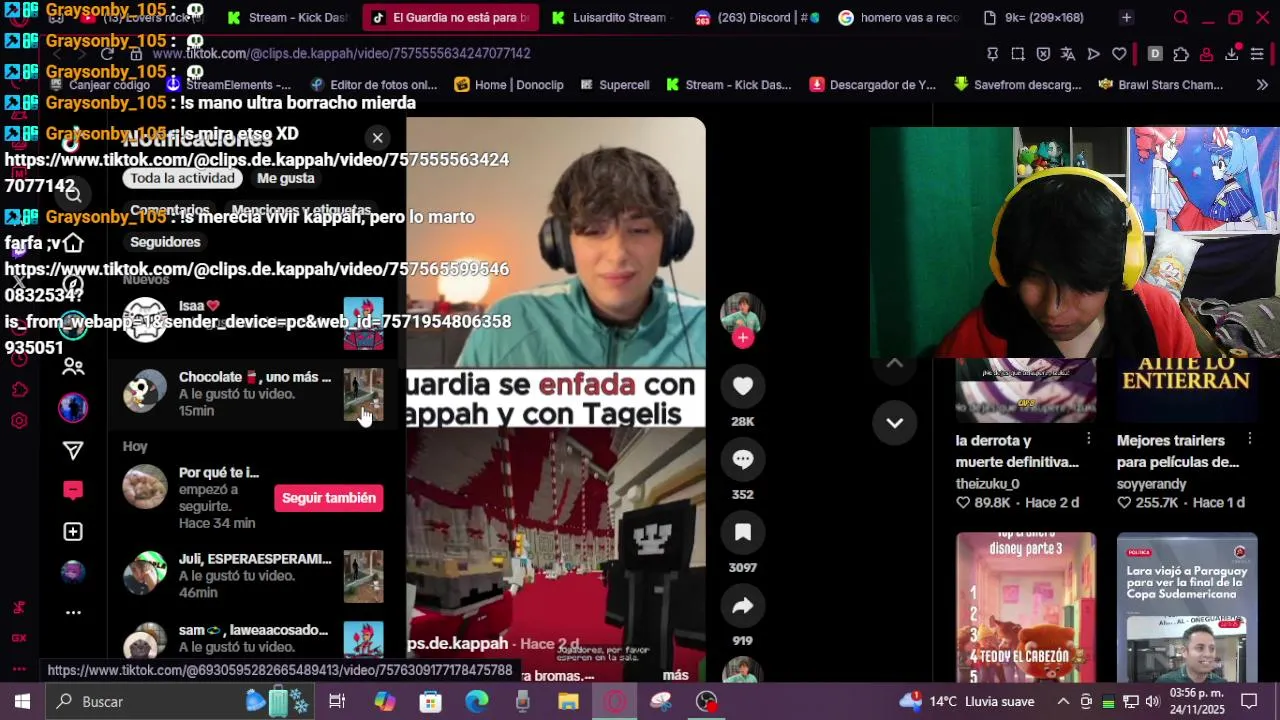Show hidden system tray icons

[x=1063, y=701]
